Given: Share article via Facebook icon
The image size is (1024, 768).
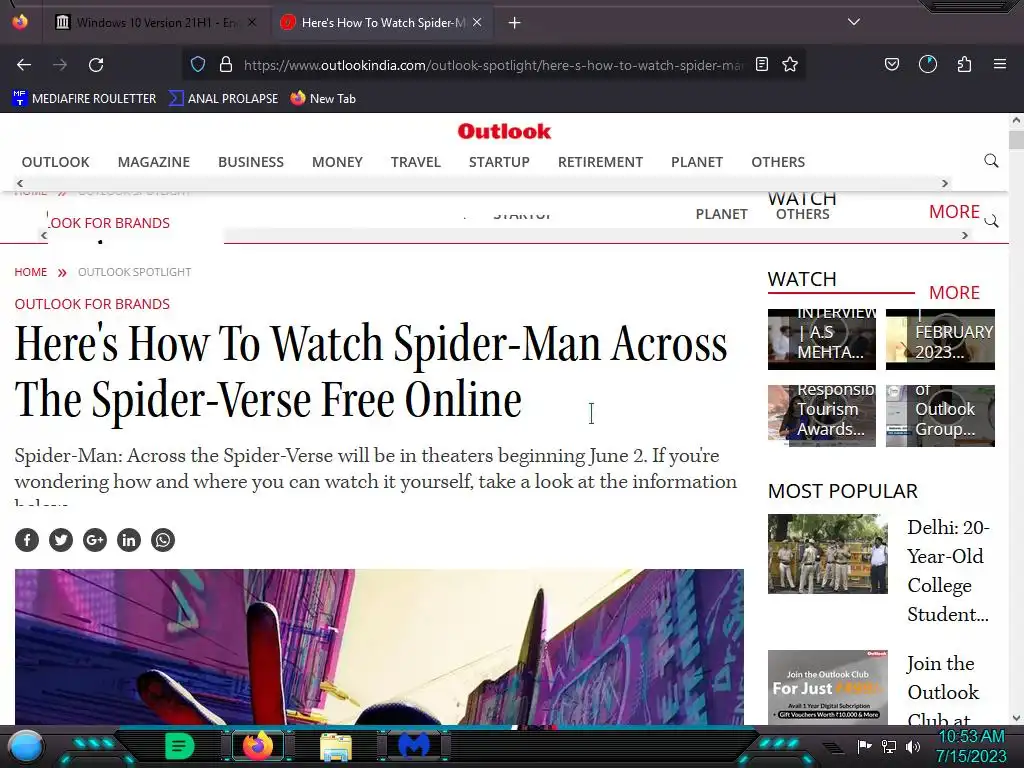Looking at the screenshot, I should click(x=27, y=540).
